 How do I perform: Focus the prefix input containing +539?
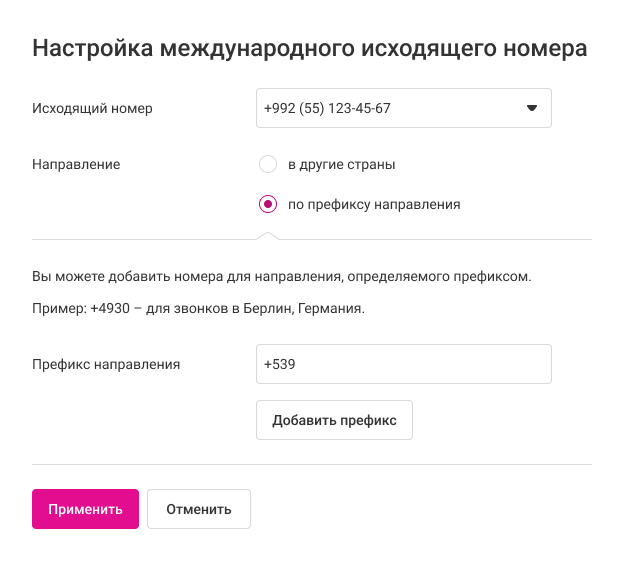click(x=403, y=364)
